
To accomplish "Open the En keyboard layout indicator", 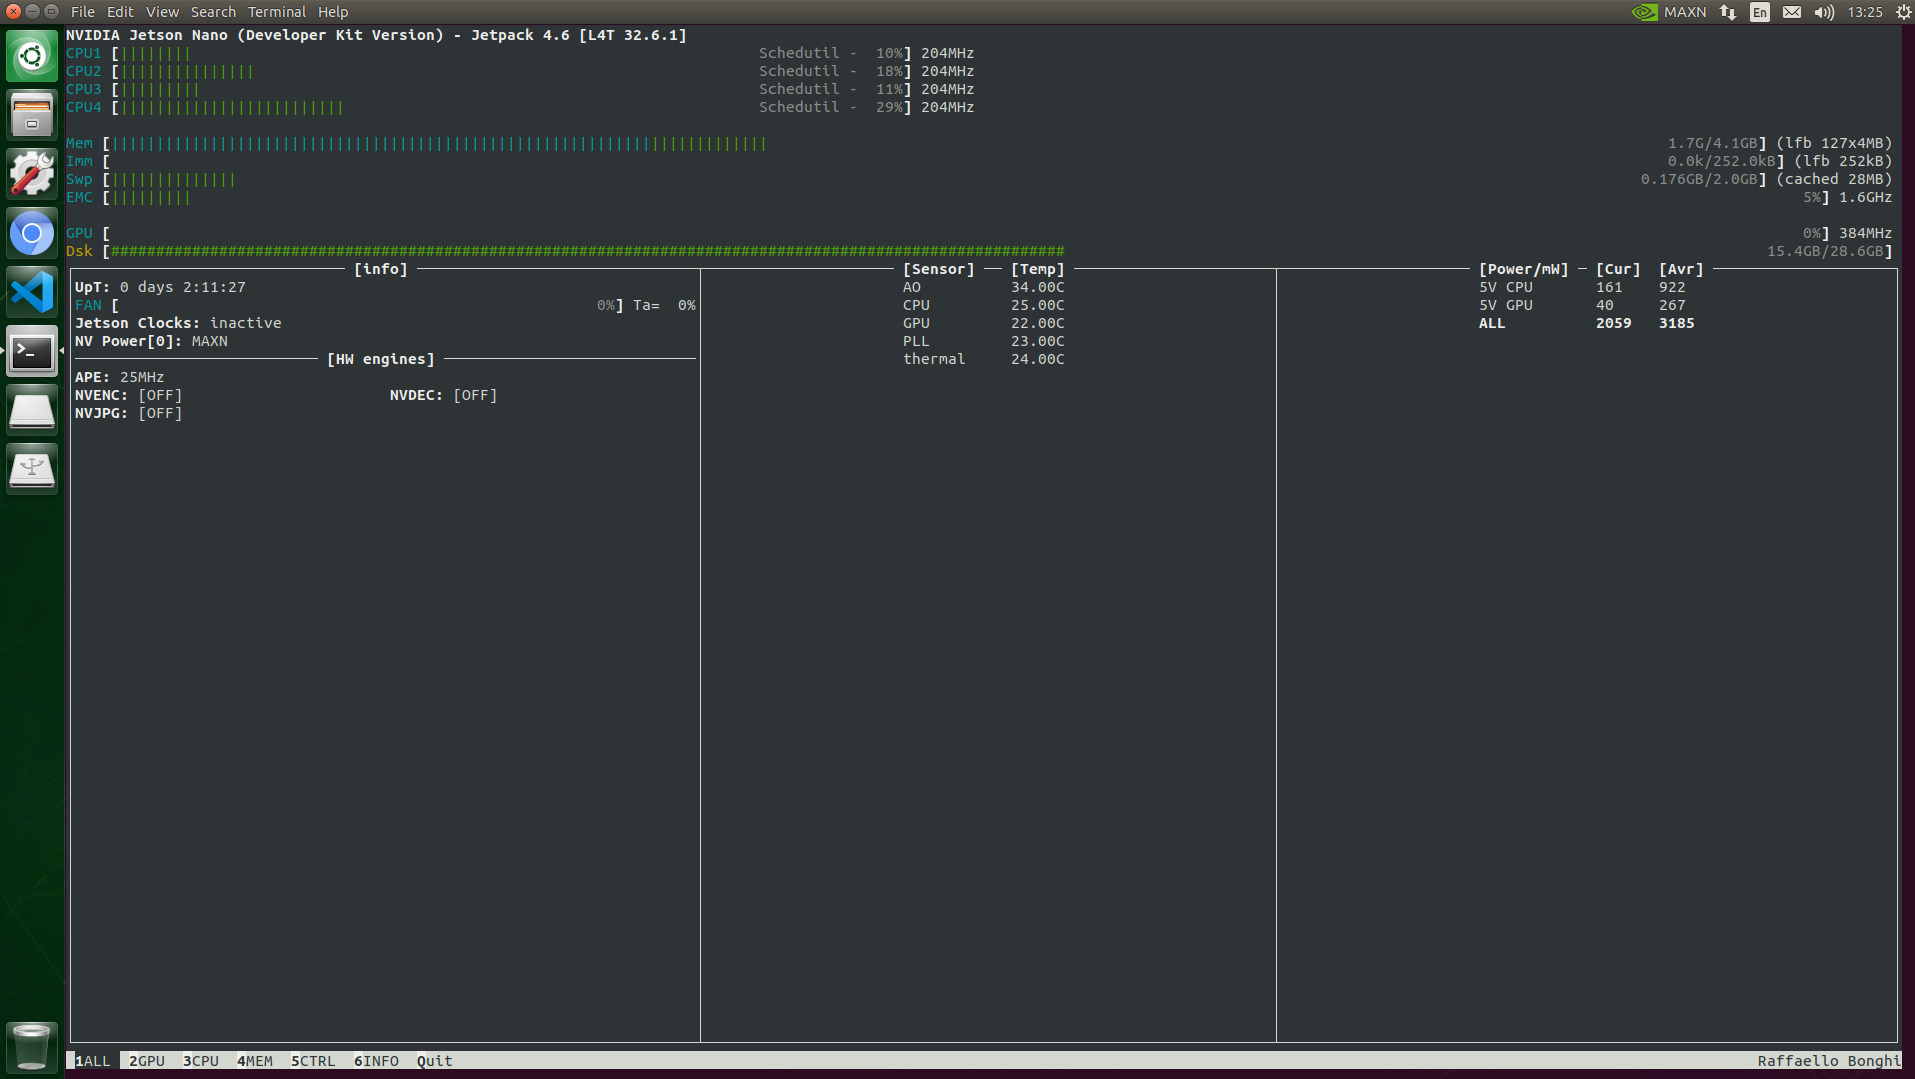I will (x=1760, y=12).
